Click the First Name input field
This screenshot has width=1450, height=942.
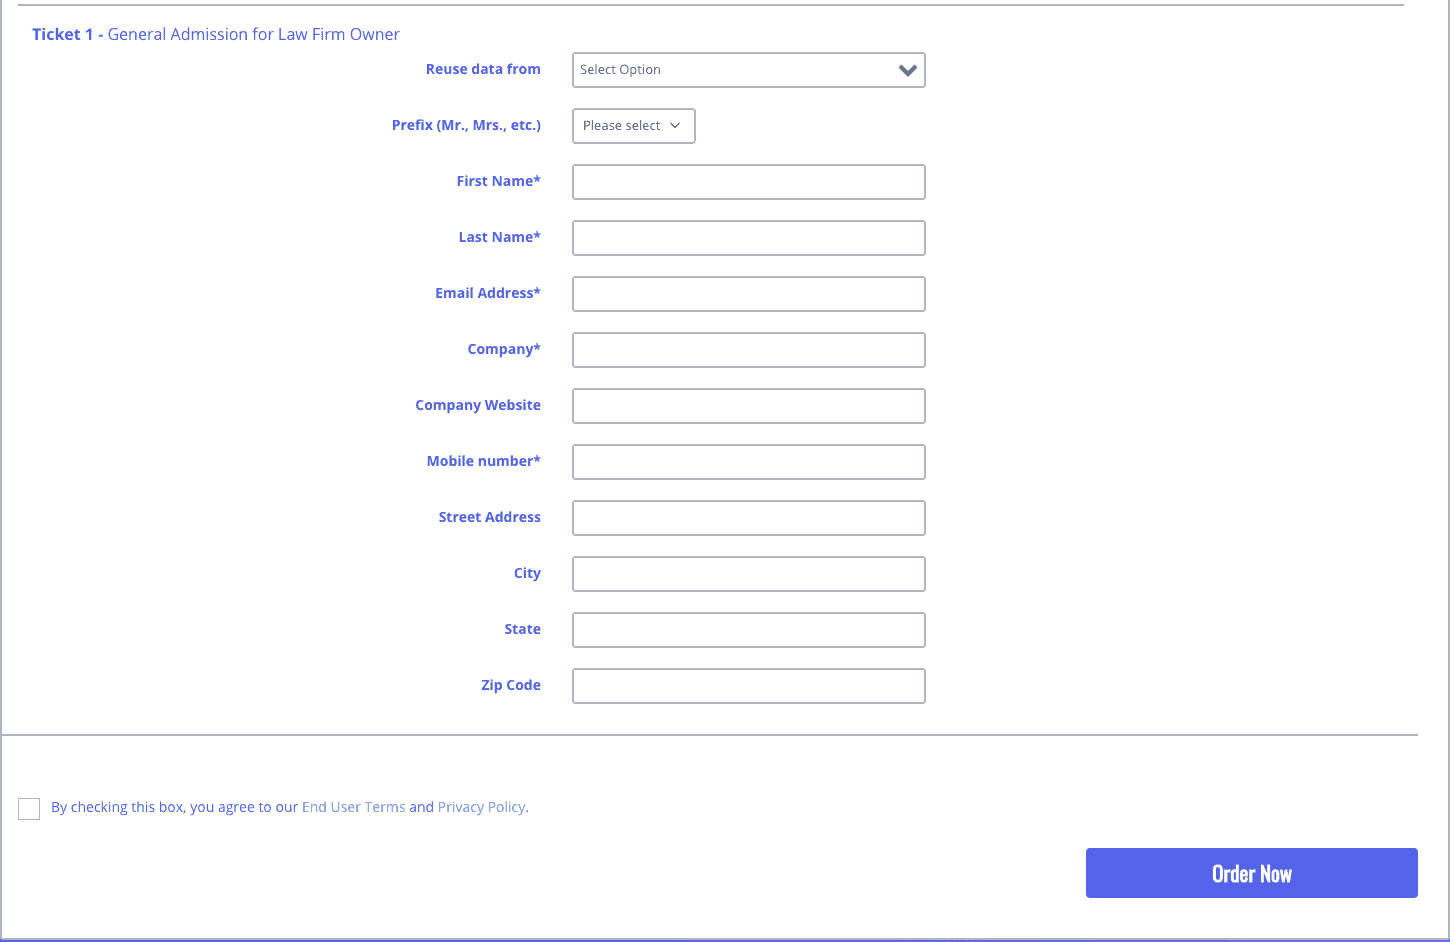[748, 182]
